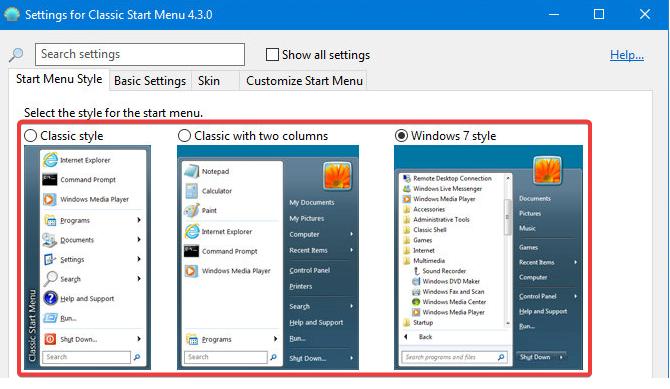This screenshot has width=670, height=389.
Task: Click search magnifier in Windows 7 preview search box
Action: pos(501,357)
